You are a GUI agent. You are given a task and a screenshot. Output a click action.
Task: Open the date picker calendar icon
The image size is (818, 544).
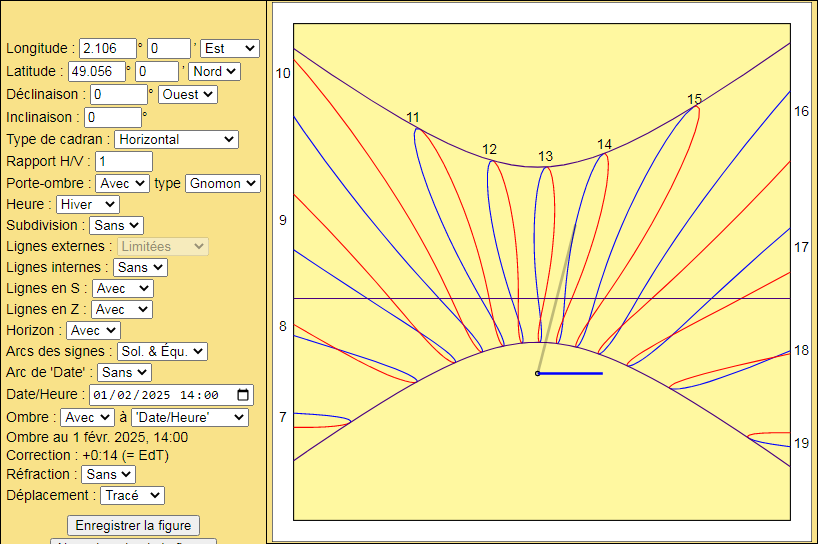(x=243, y=395)
